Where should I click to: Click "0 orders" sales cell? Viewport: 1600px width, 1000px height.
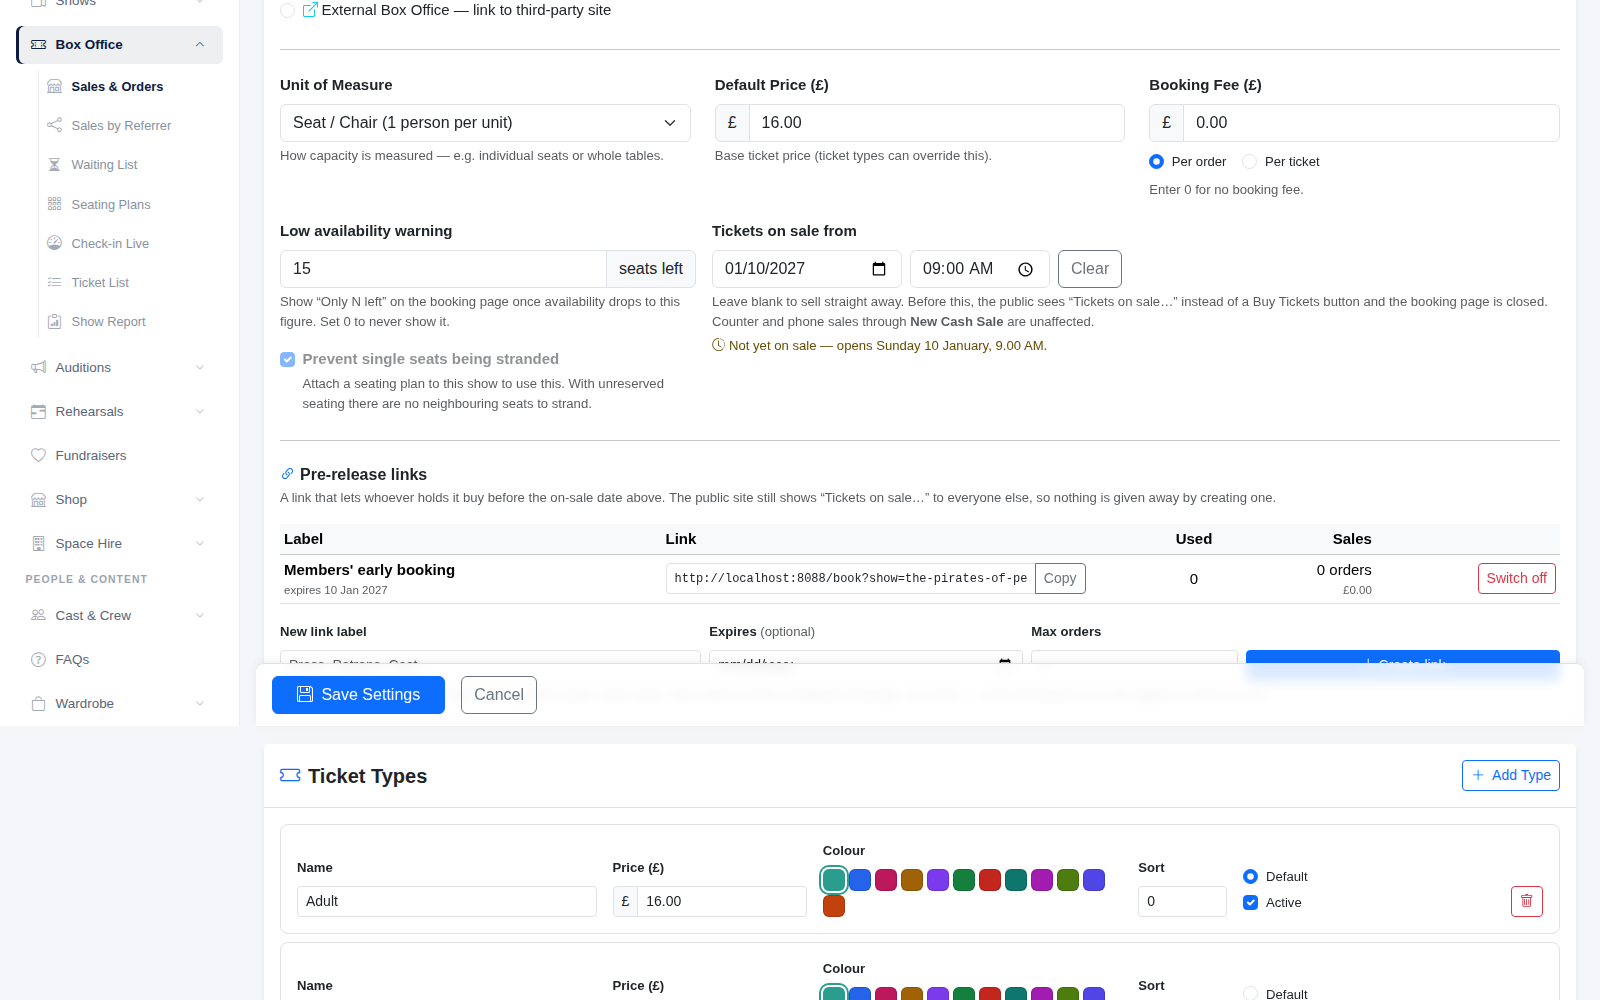1344,570
